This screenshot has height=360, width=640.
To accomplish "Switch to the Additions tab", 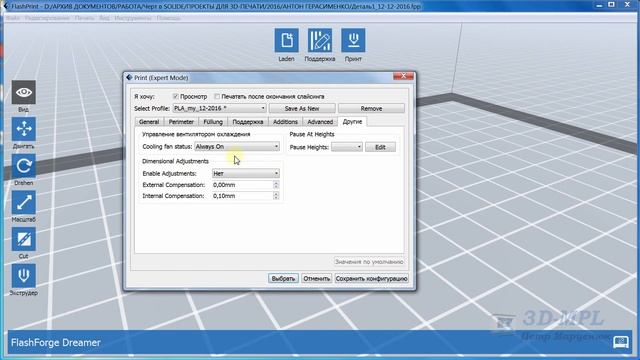I will (285, 122).
